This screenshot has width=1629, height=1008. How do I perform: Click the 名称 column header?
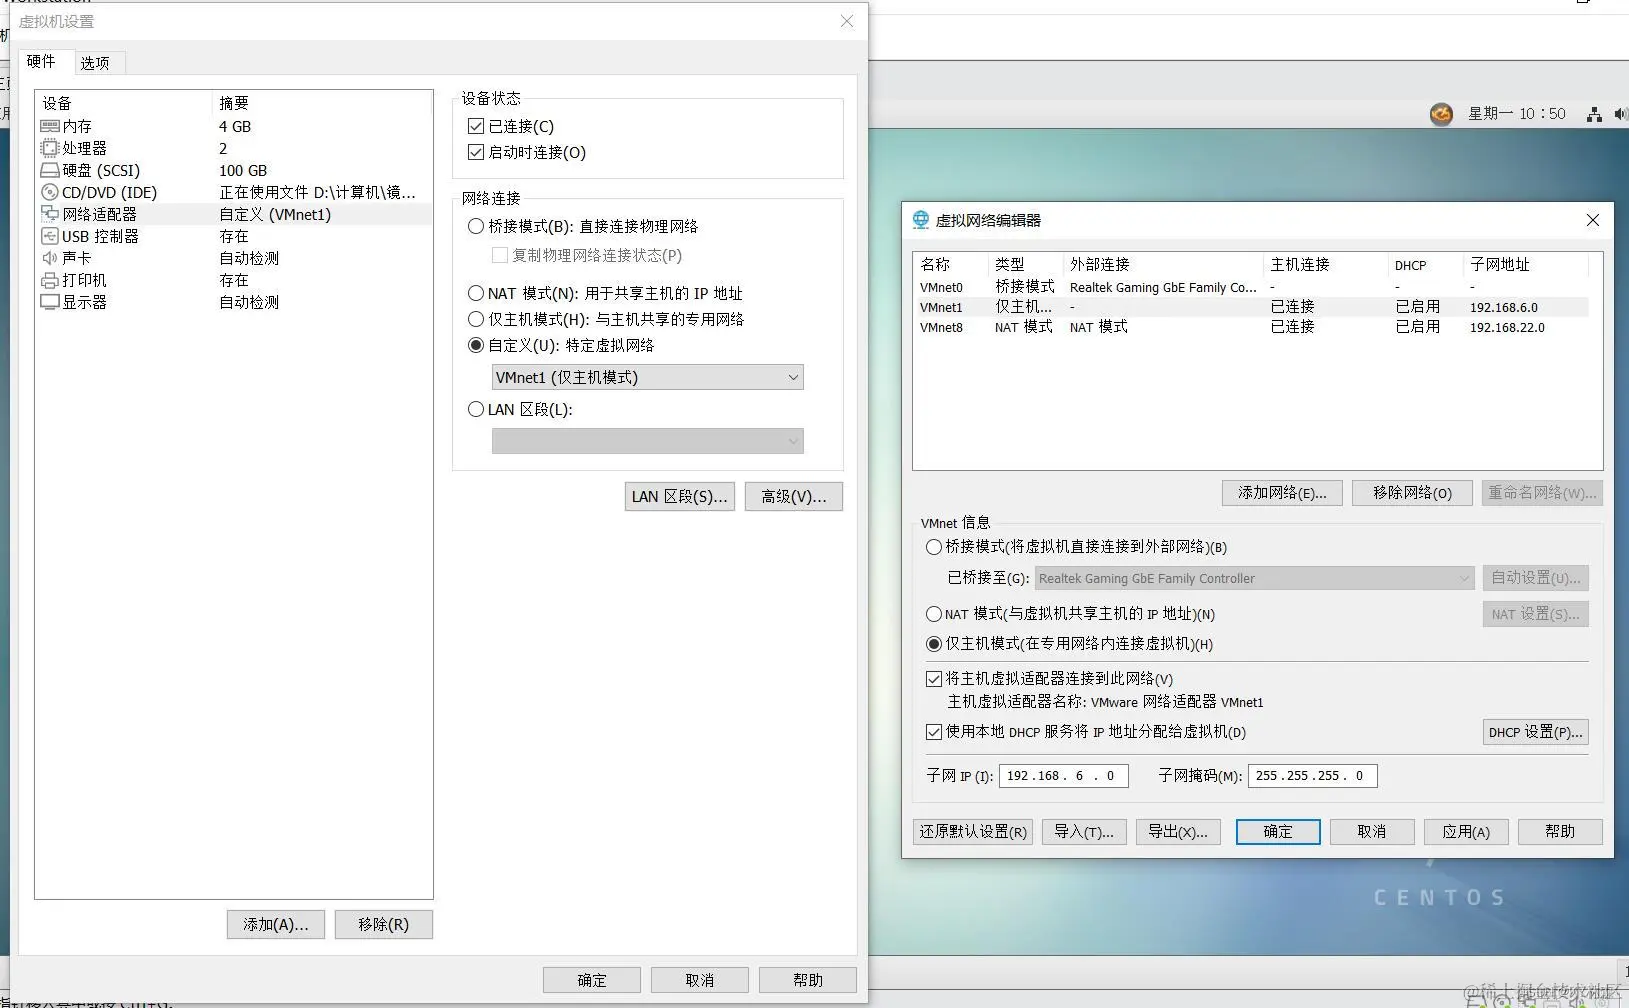pos(950,264)
